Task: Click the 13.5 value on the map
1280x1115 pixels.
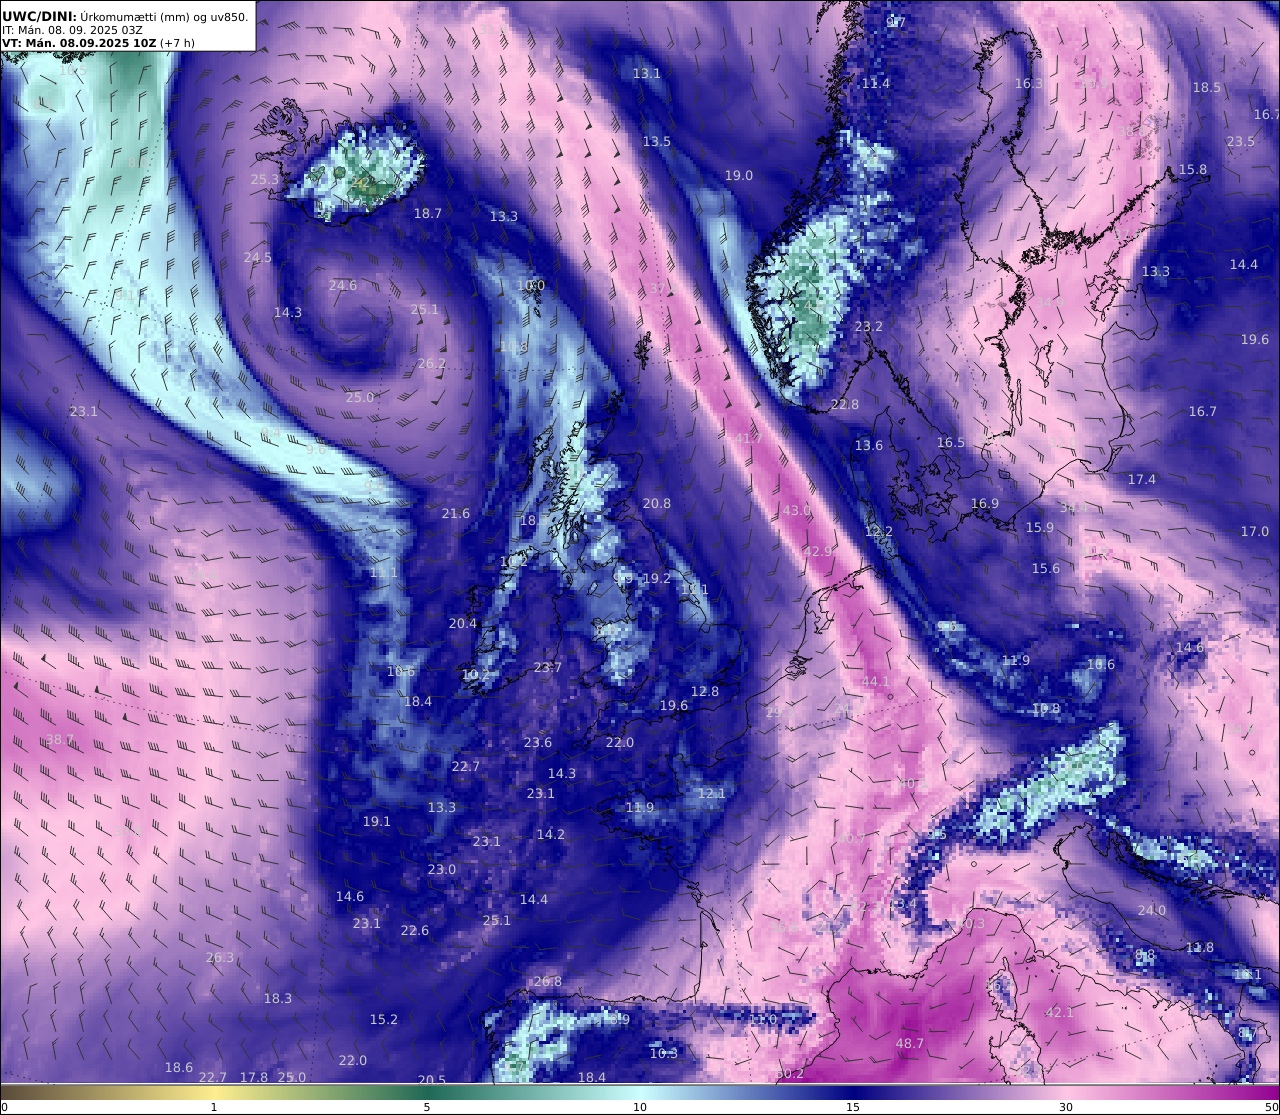Action: point(657,141)
